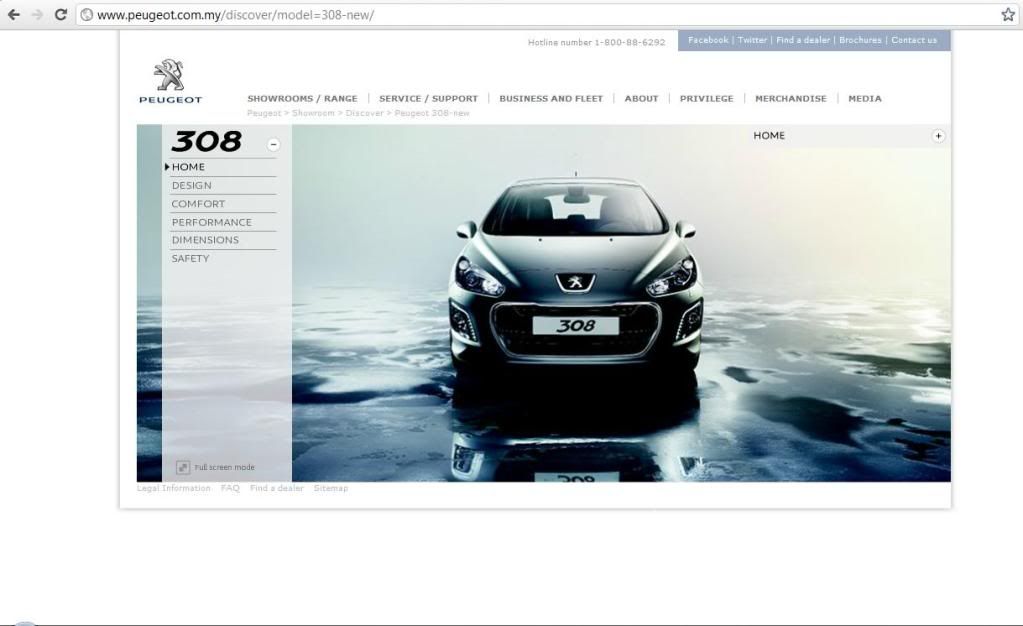
Task: Click Contact us in top bar
Action: tap(914, 40)
